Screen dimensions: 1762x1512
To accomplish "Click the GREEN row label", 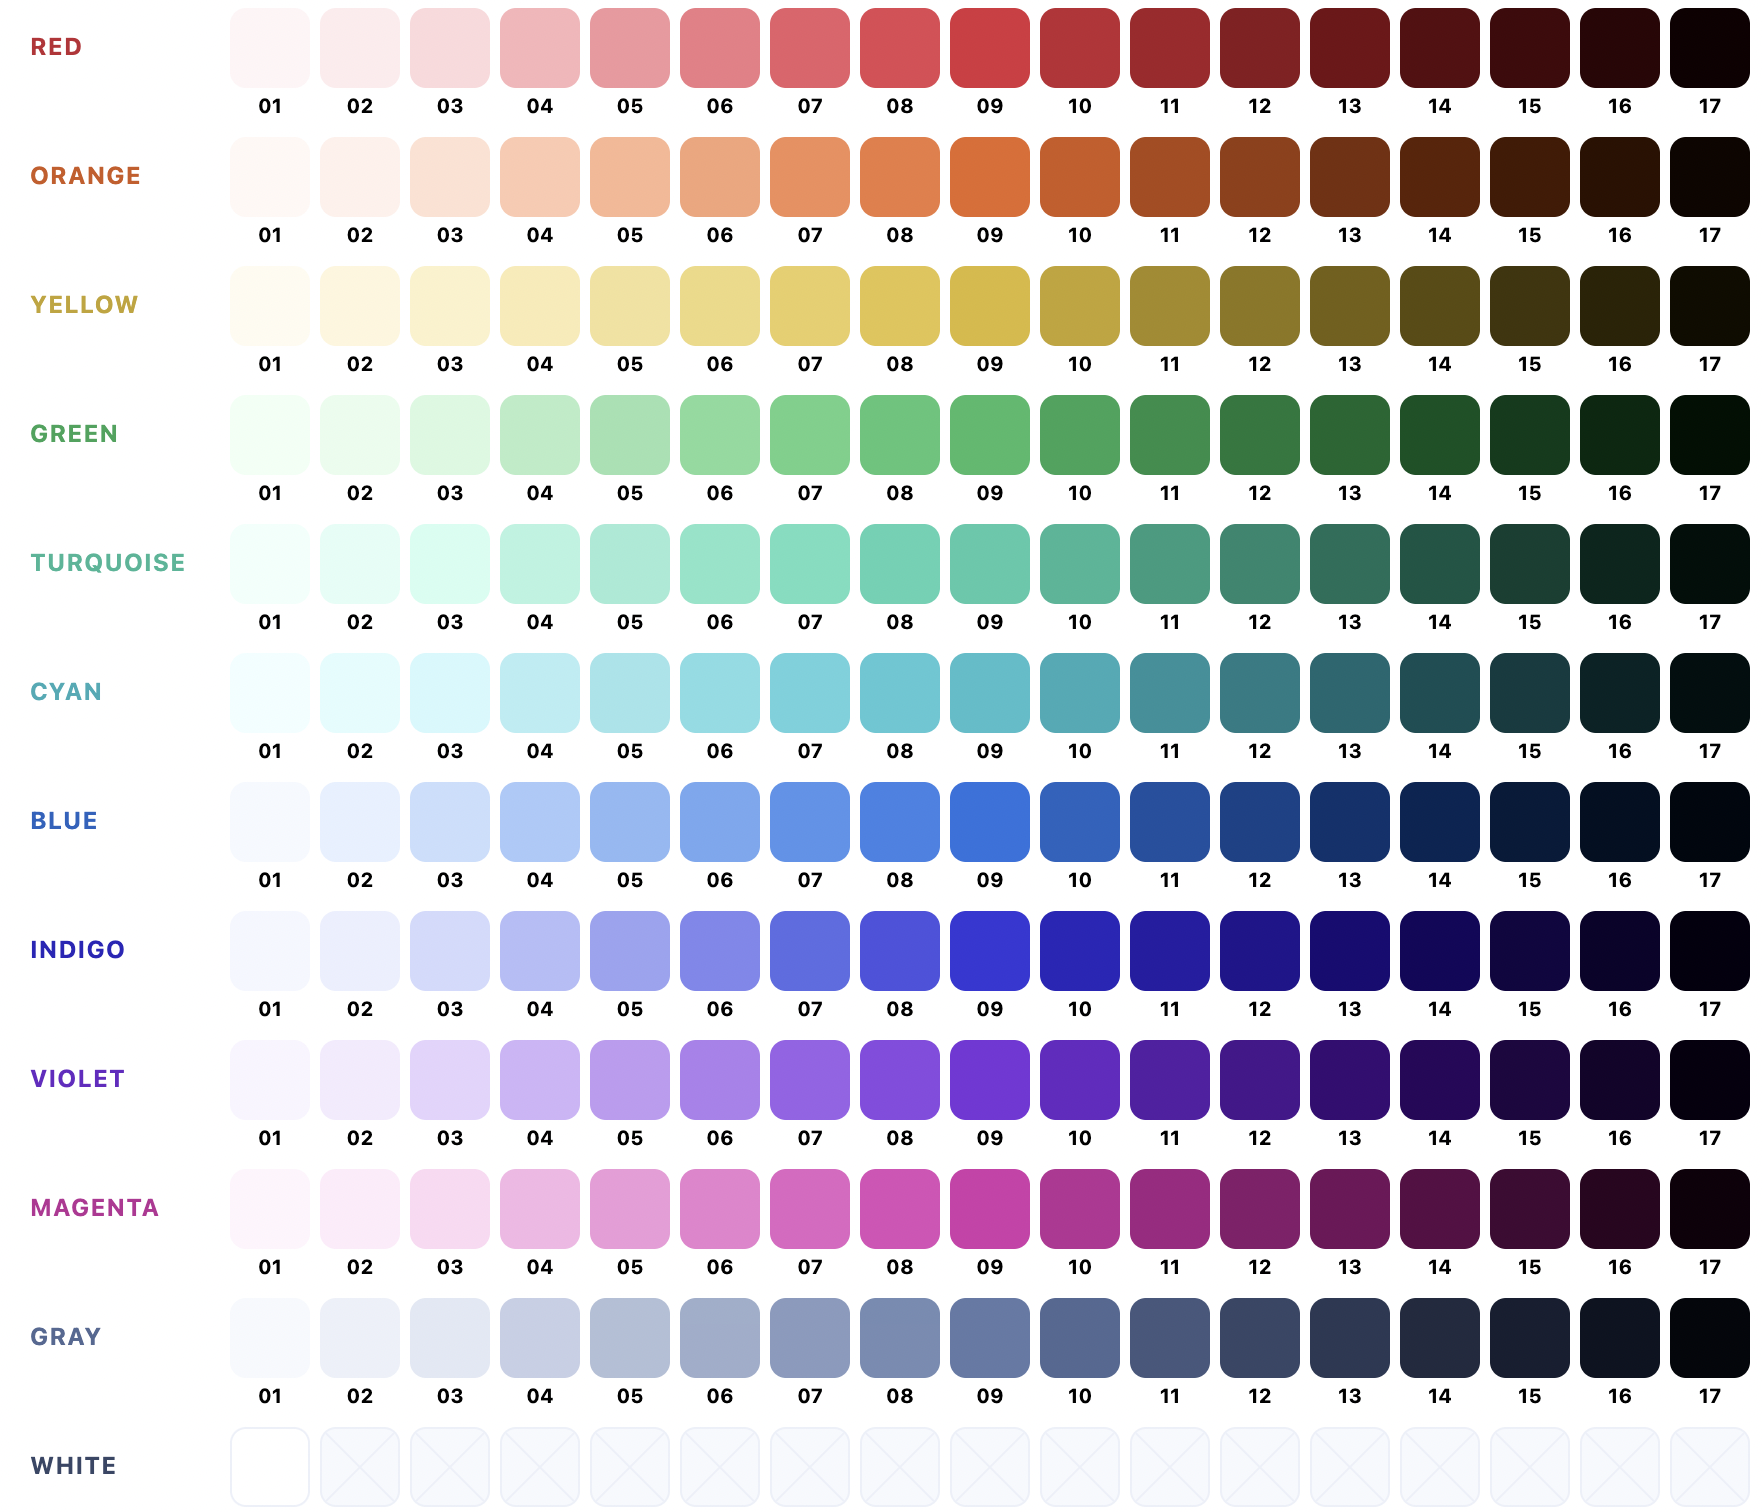I will pyautogui.click(x=74, y=434).
